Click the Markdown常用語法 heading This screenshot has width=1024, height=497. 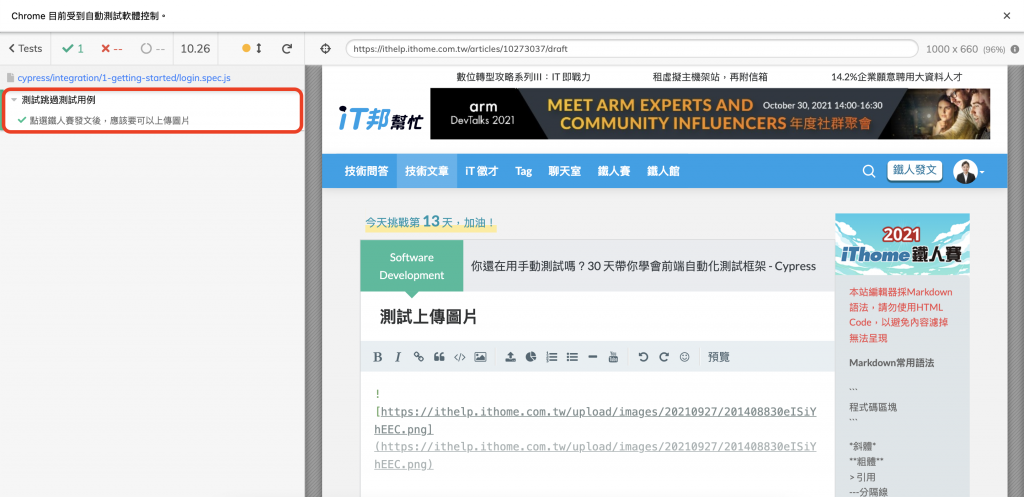[x=891, y=362]
